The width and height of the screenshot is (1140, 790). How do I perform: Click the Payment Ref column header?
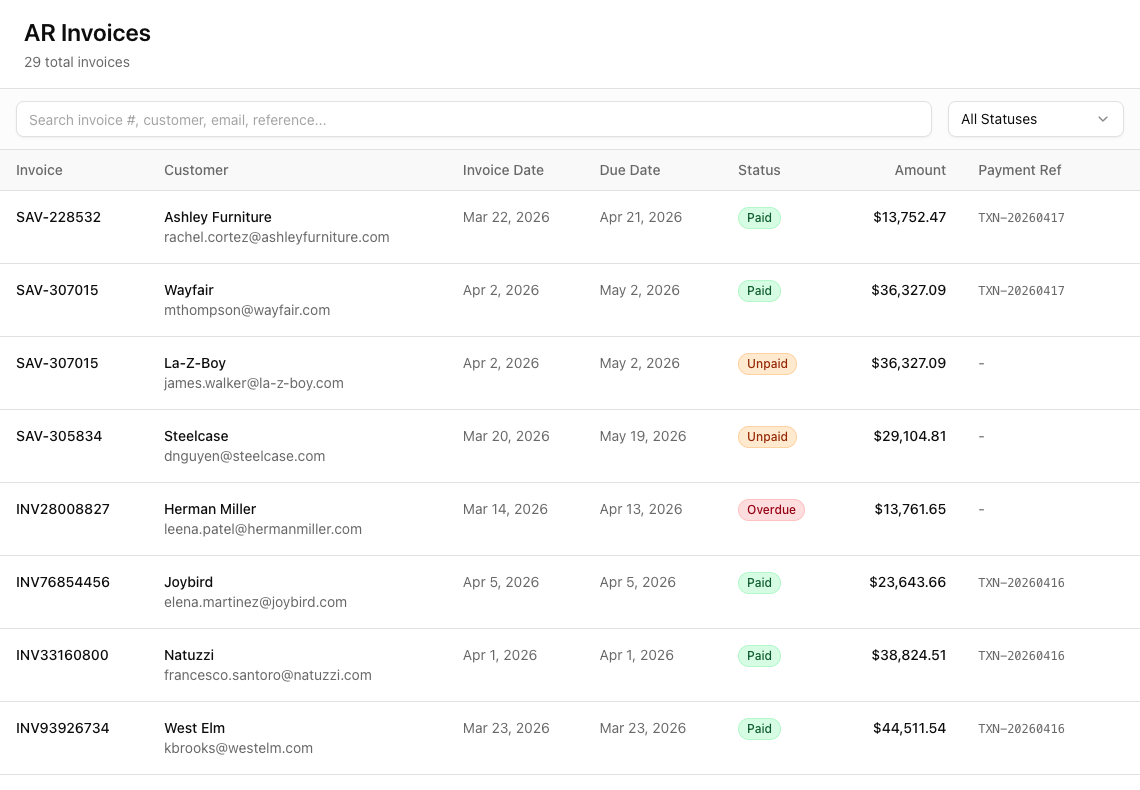(1019, 170)
